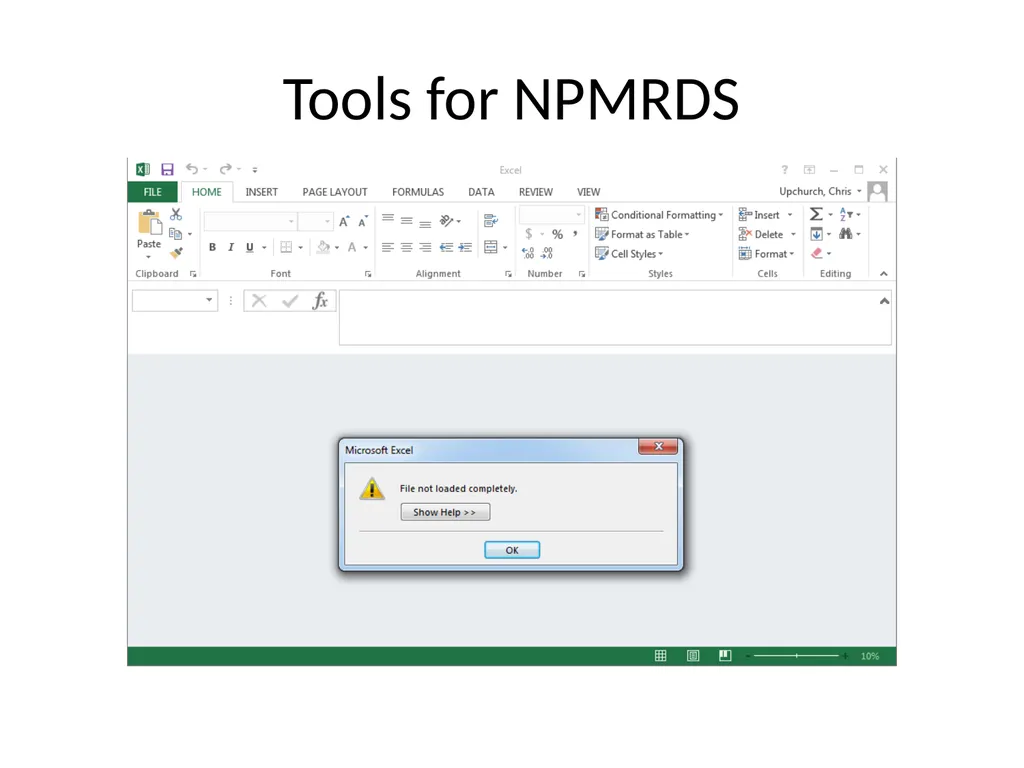The height and width of the screenshot is (768, 1024).
Task: Click the Cut scissors icon
Action: click(x=176, y=214)
